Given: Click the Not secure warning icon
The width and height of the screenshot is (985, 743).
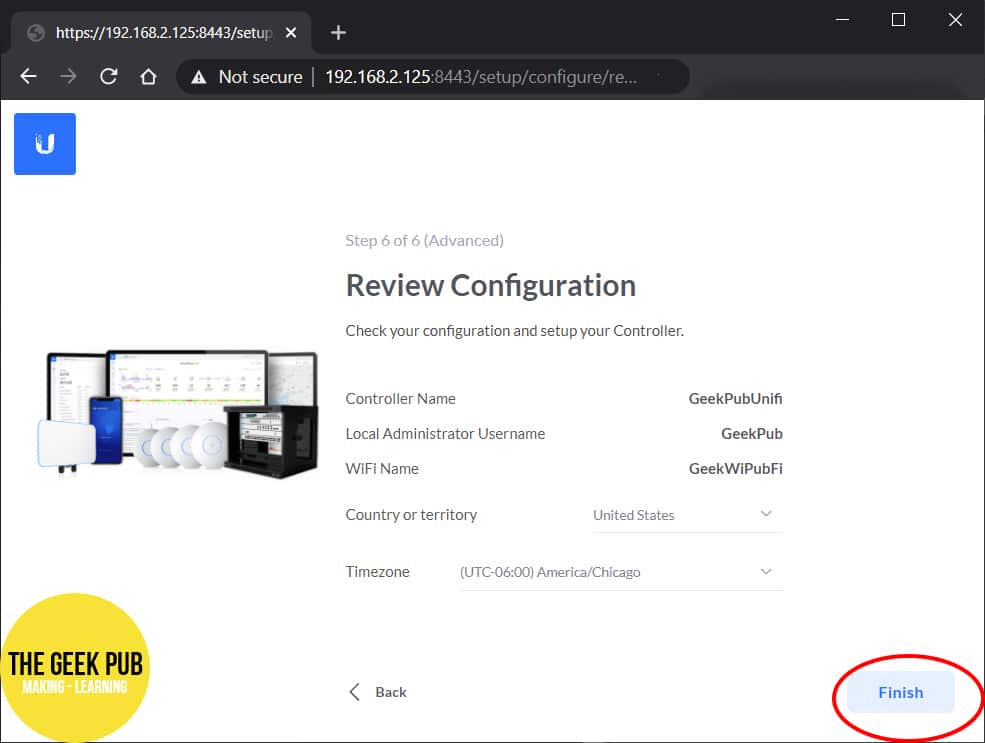Looking at the screenshot, I should tap(199, 77).
